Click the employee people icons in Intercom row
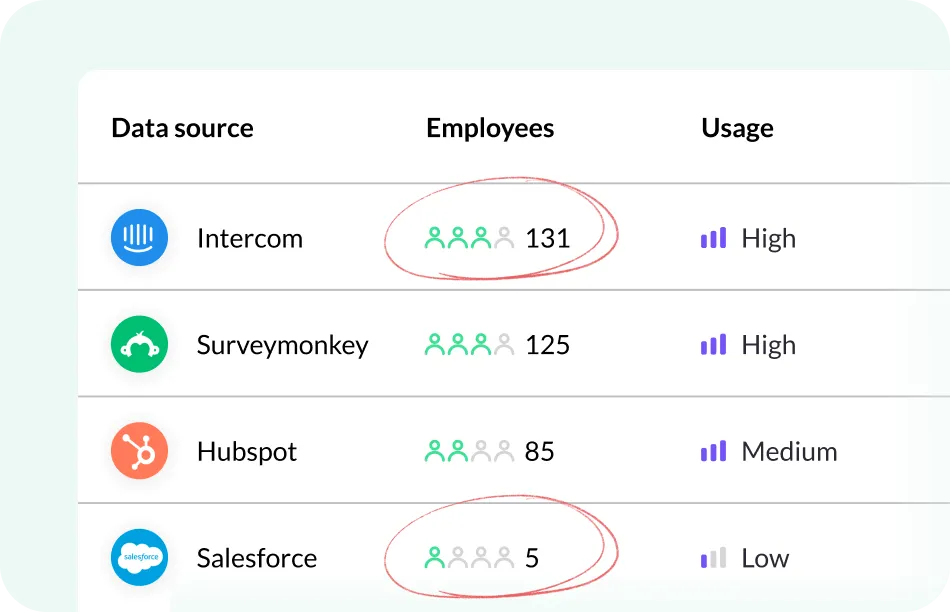 pyautogui.click(x=470, y=238)
